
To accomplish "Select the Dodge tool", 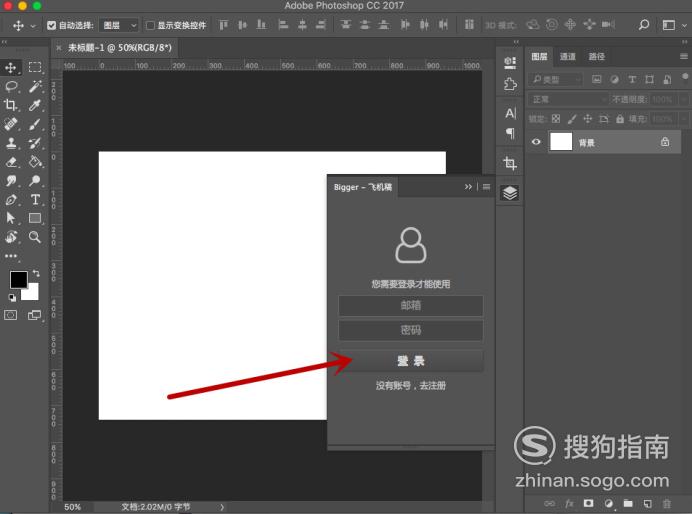I will tap(35, 180).
